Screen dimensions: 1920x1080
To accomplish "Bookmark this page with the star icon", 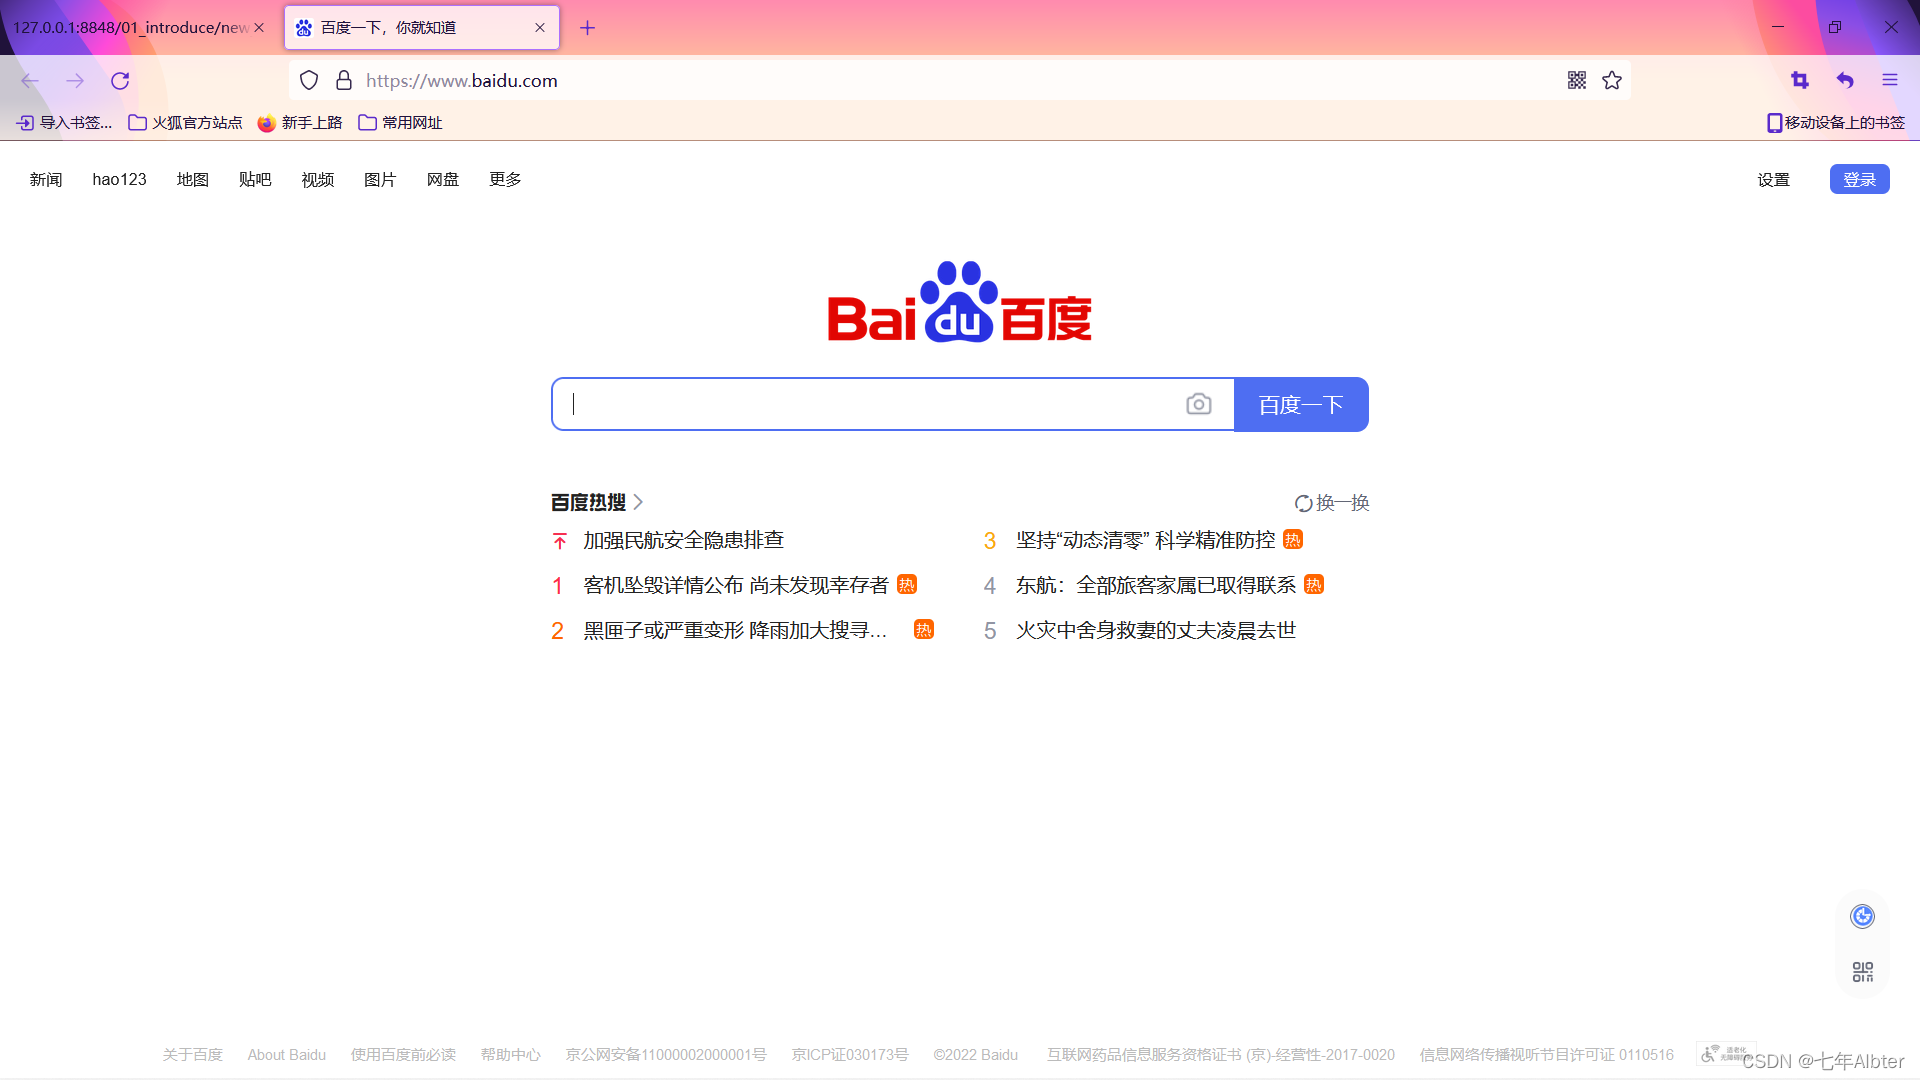I will point(1611,80).
